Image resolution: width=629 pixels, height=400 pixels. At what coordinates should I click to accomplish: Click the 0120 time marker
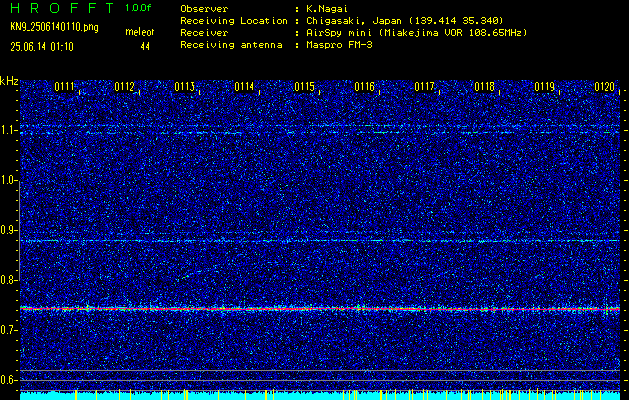tap(605, 87)
